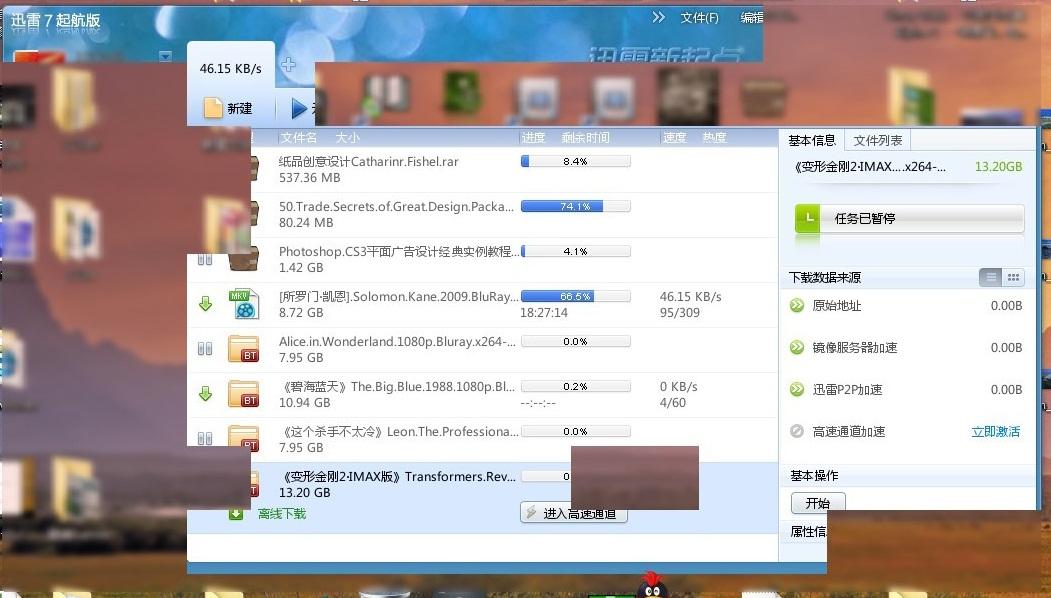Click the plus icon beside the speed tab
The height and width of the screenshot is (598, 1051).
288,64
